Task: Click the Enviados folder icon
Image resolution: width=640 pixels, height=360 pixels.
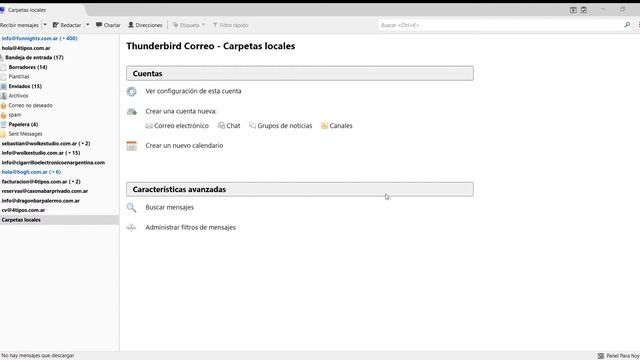Action: (x=4, y=86)
